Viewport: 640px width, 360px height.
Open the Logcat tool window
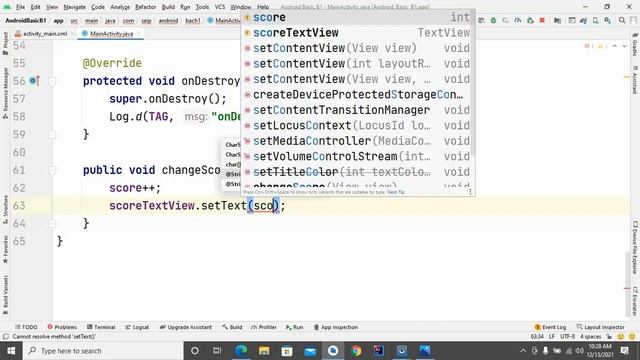coord(137,327)
